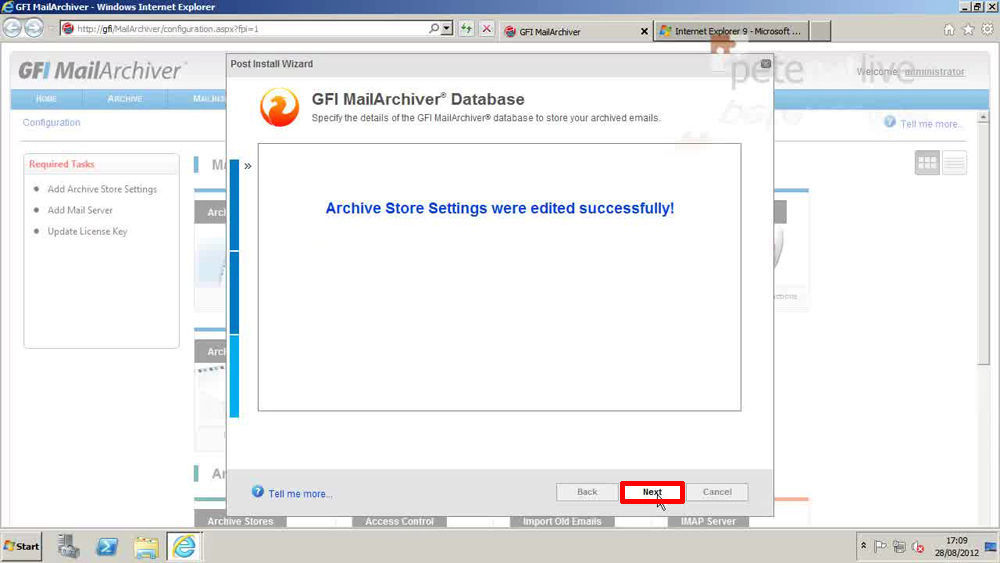Switch to Internet Explorer 9 tab
Screen dimensions: 1000x563
[x=732, y=31]
